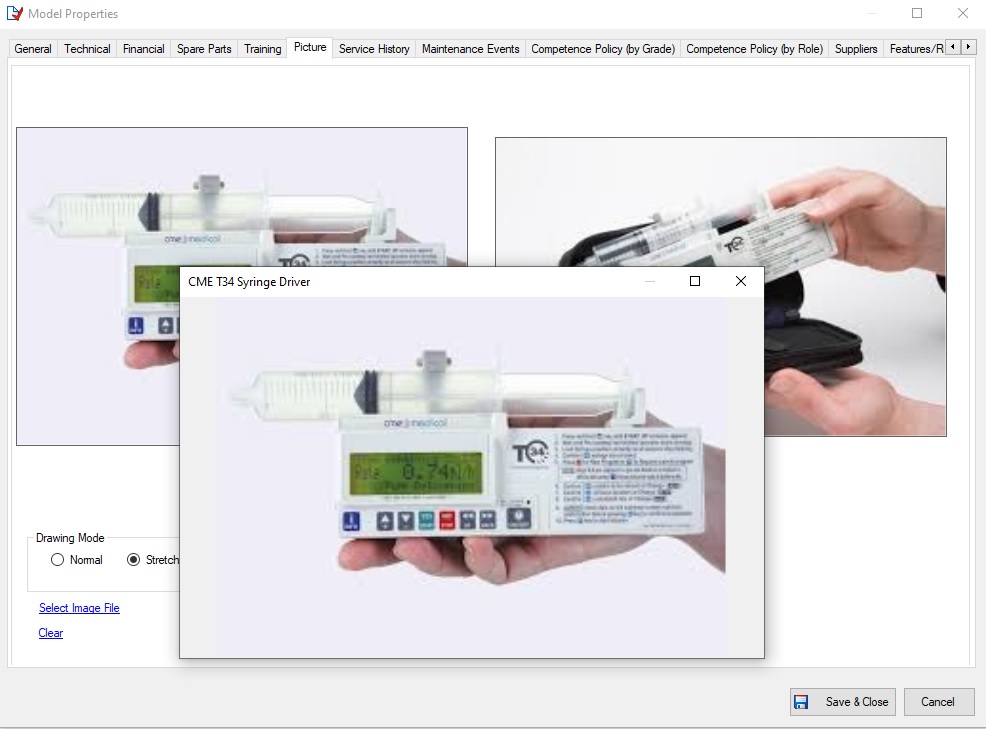Select the Training tab
Image resolution: width=986 pixels, height=729 pixels.
(262, 49)
